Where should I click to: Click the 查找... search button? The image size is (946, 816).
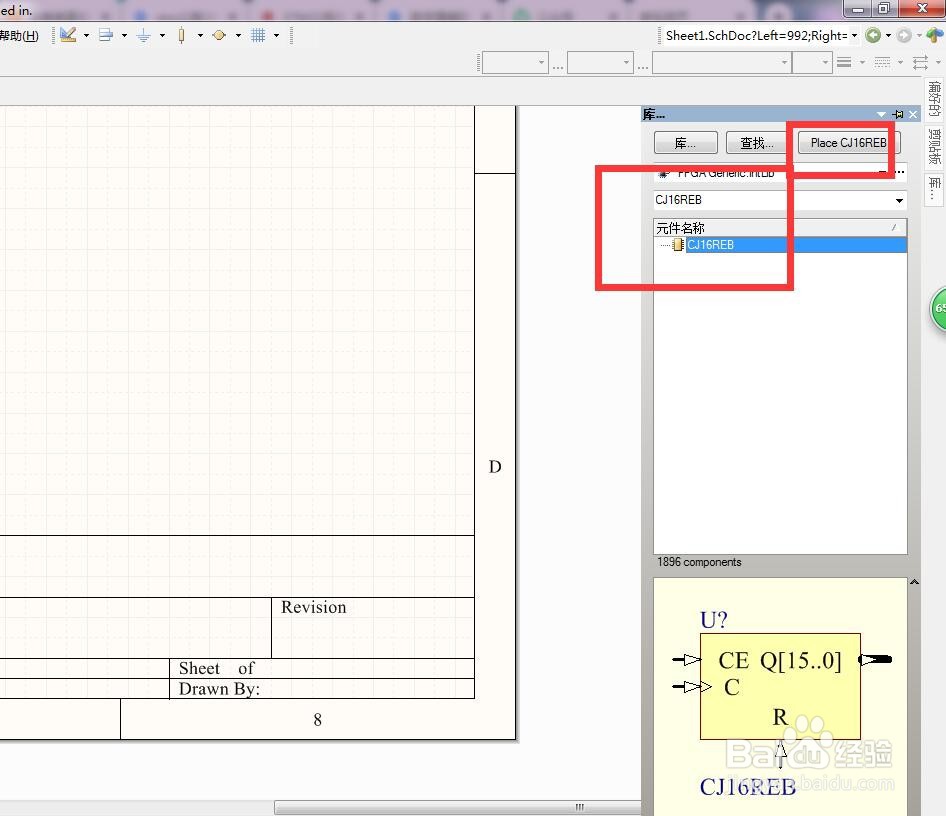click(757, 143)
